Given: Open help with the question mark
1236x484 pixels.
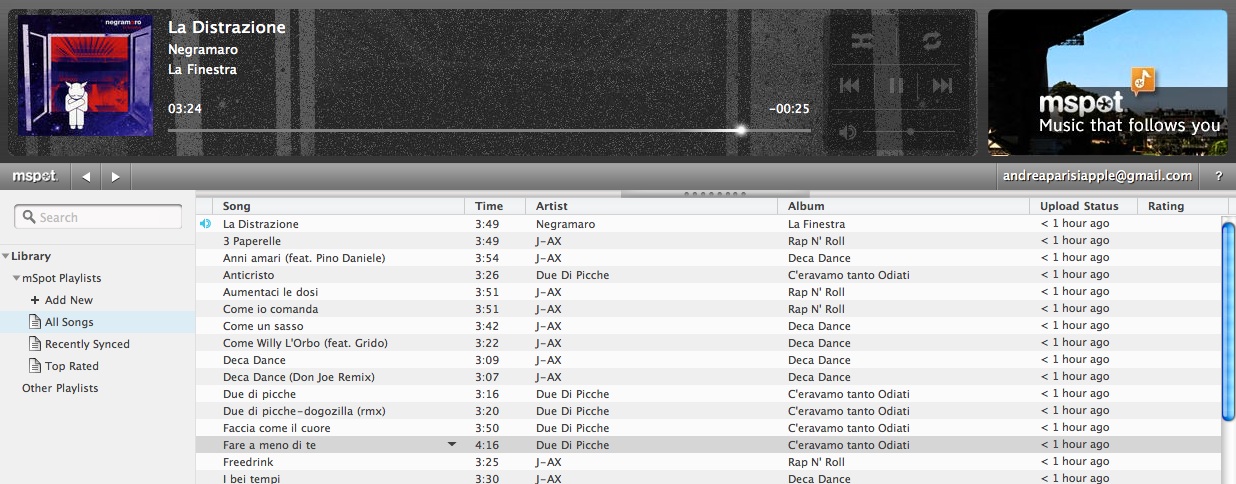Looking at the screenshot, I should [x=1218, y=176].
